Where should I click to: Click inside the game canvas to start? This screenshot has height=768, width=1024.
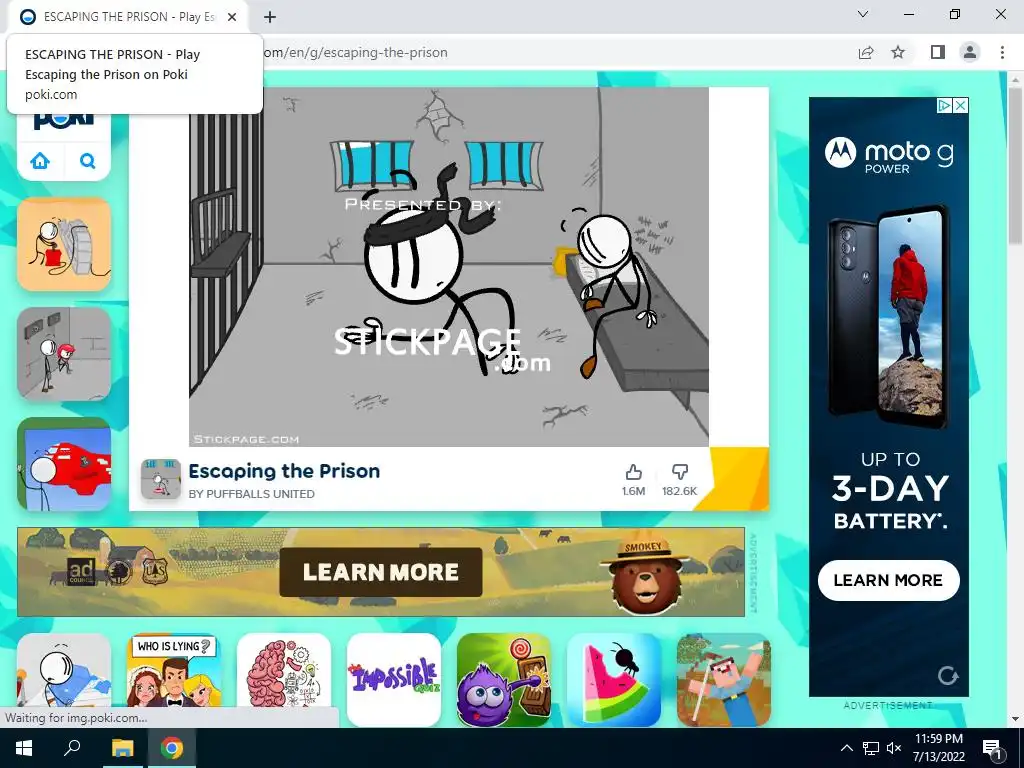click(449, 267)
